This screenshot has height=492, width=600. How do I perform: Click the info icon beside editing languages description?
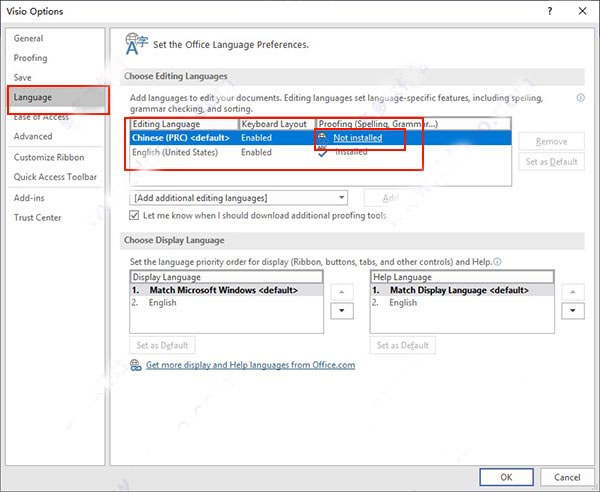pos(580,98)
